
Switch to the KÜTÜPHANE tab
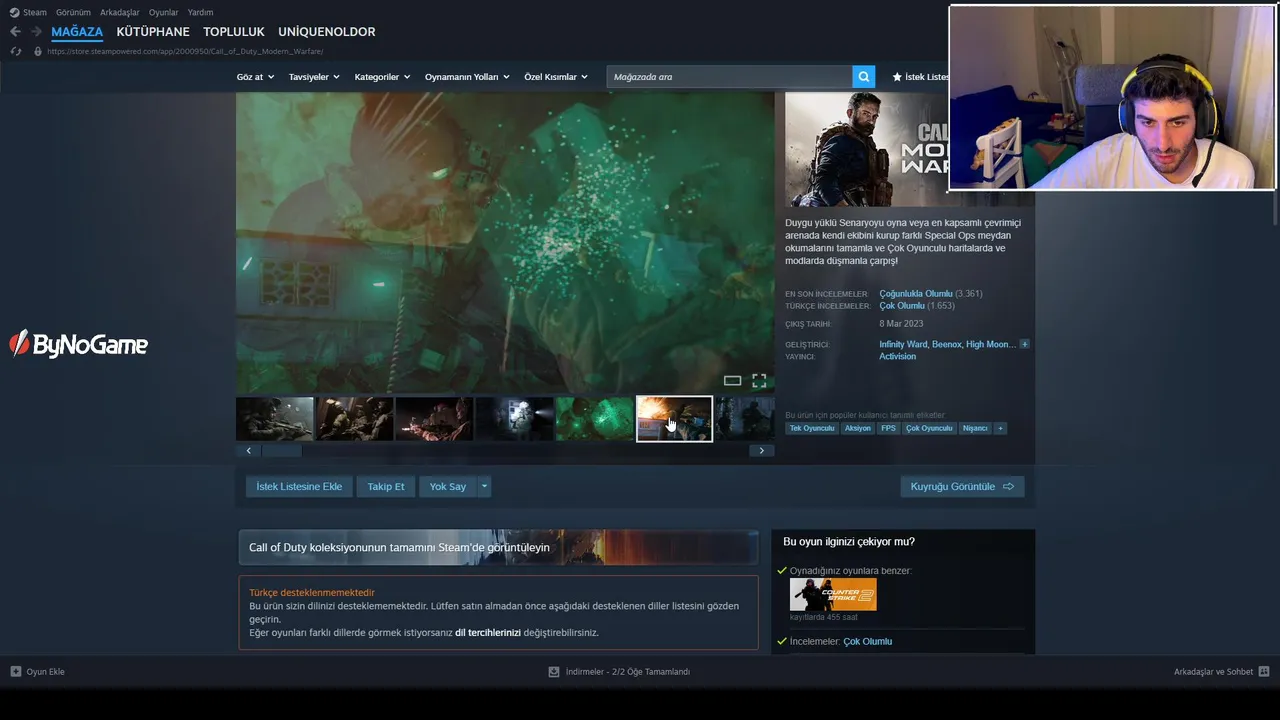[153, 32]
